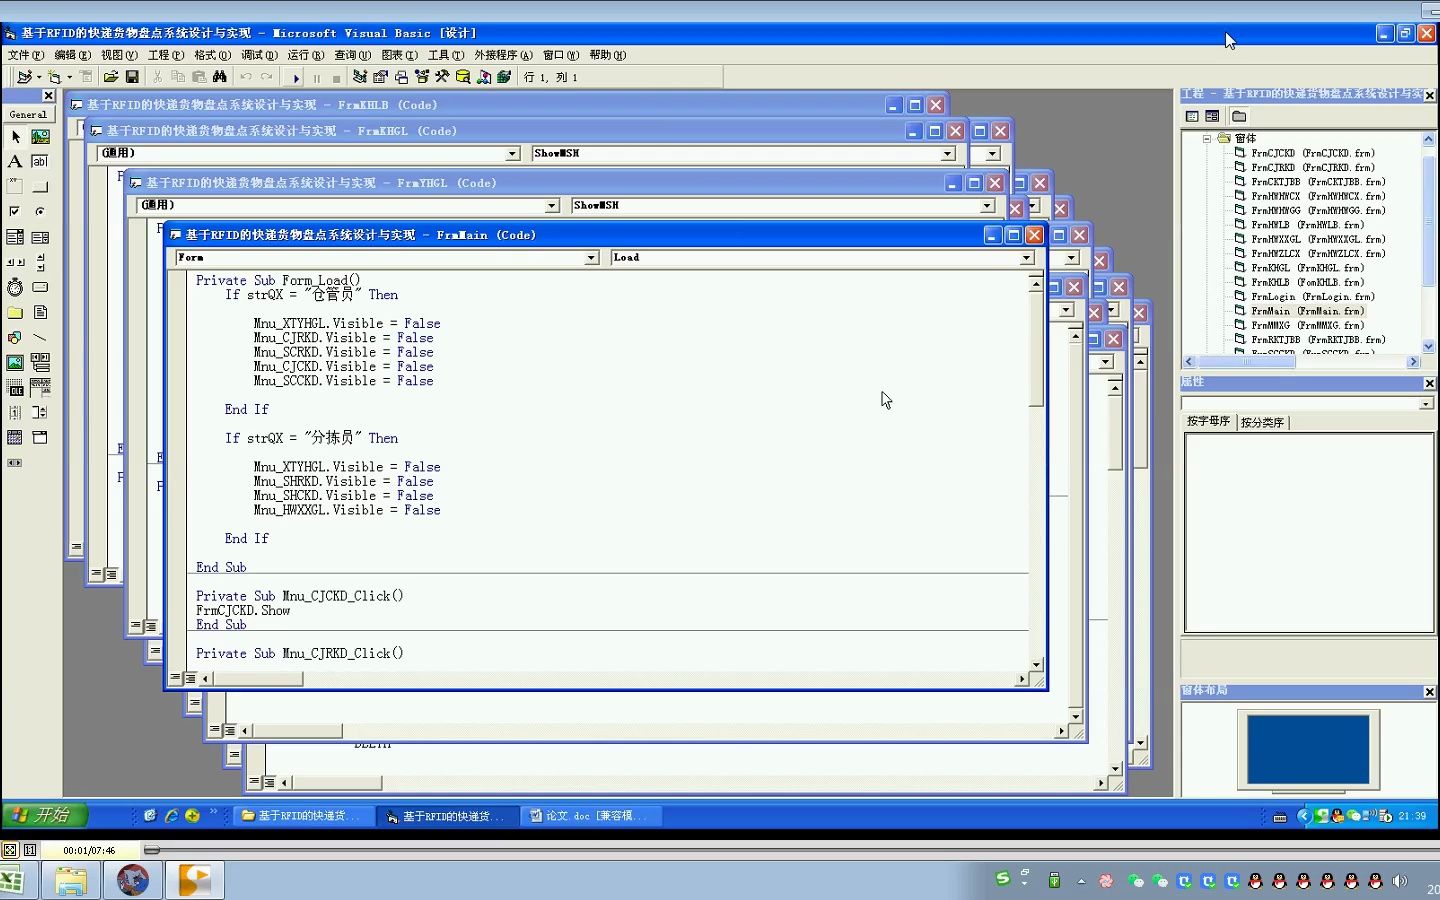Image resolution: width=1440 pixels, height=900 pixels.
Task: Click View Code icon in project panel
Action: (x=1192, y=116)
